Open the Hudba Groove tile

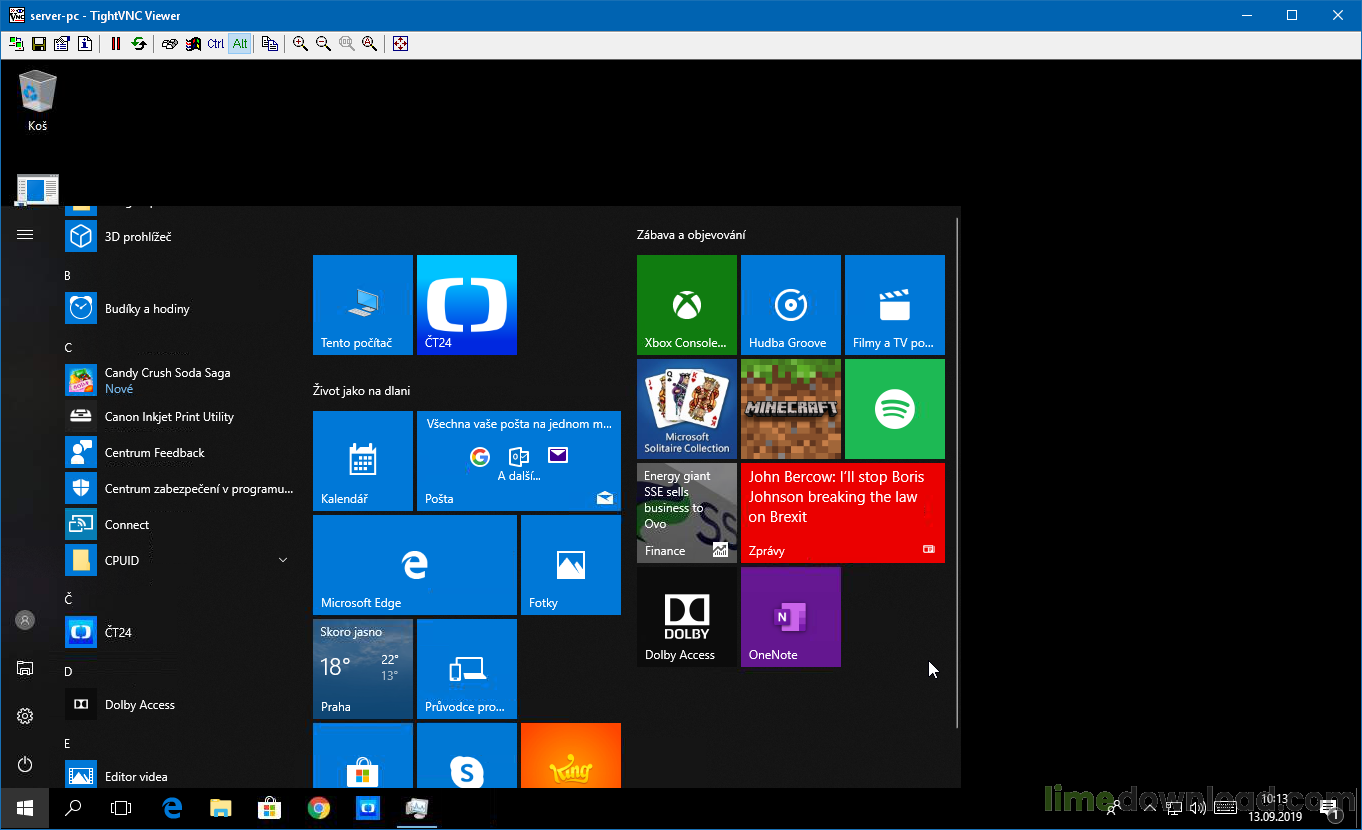pyautogui.click(x=791, y=305)
